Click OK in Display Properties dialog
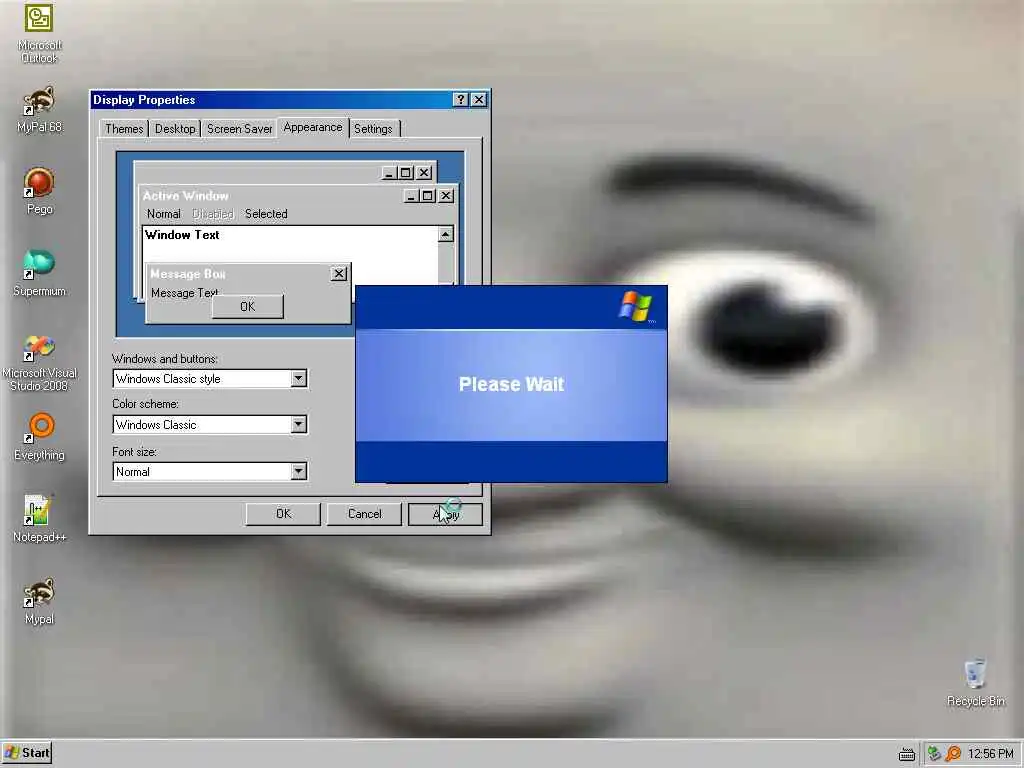 (283, 514)
